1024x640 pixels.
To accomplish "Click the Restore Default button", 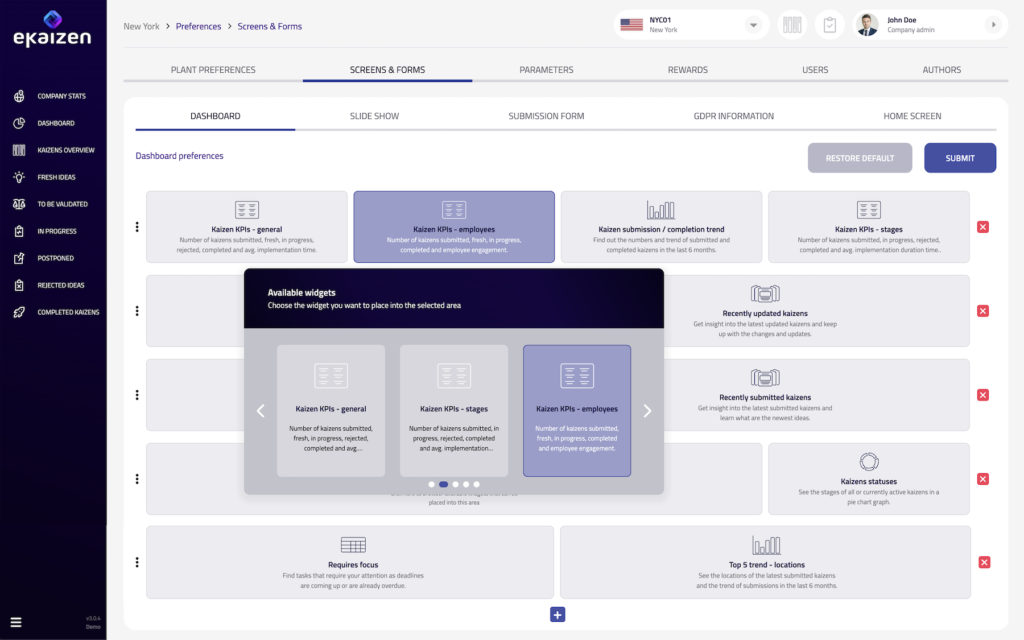I will click(x=859, y=158).
